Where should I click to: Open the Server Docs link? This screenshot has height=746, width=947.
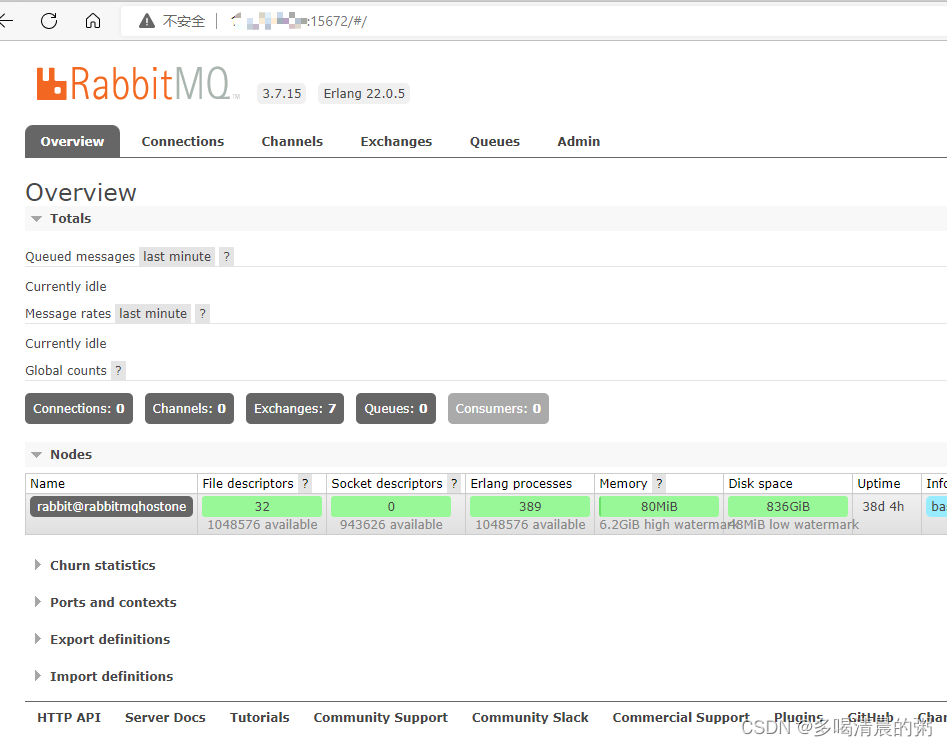coord(165,718)
